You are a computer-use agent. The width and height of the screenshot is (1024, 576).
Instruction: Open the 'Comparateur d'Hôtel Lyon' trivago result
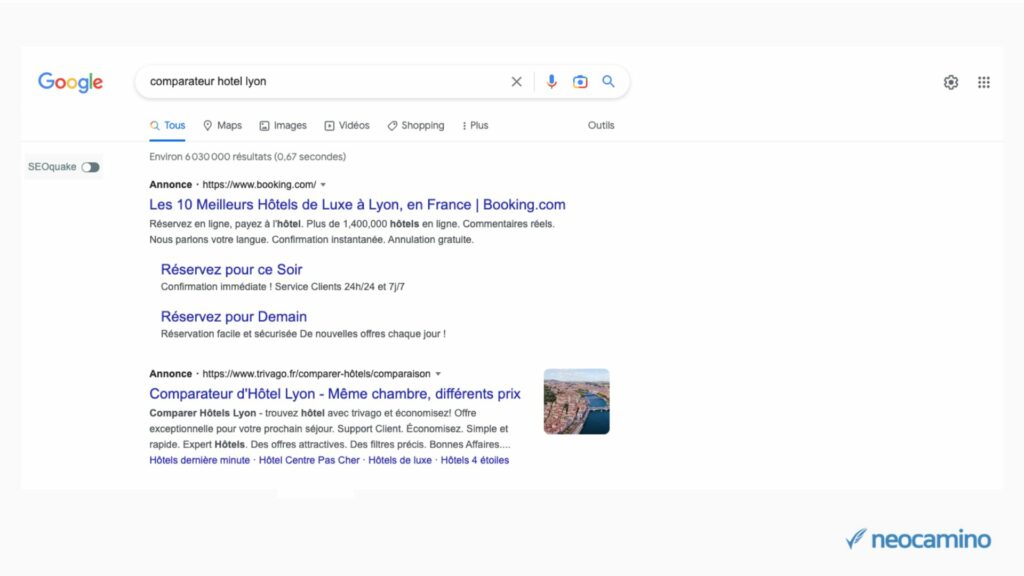click(335, 394)
